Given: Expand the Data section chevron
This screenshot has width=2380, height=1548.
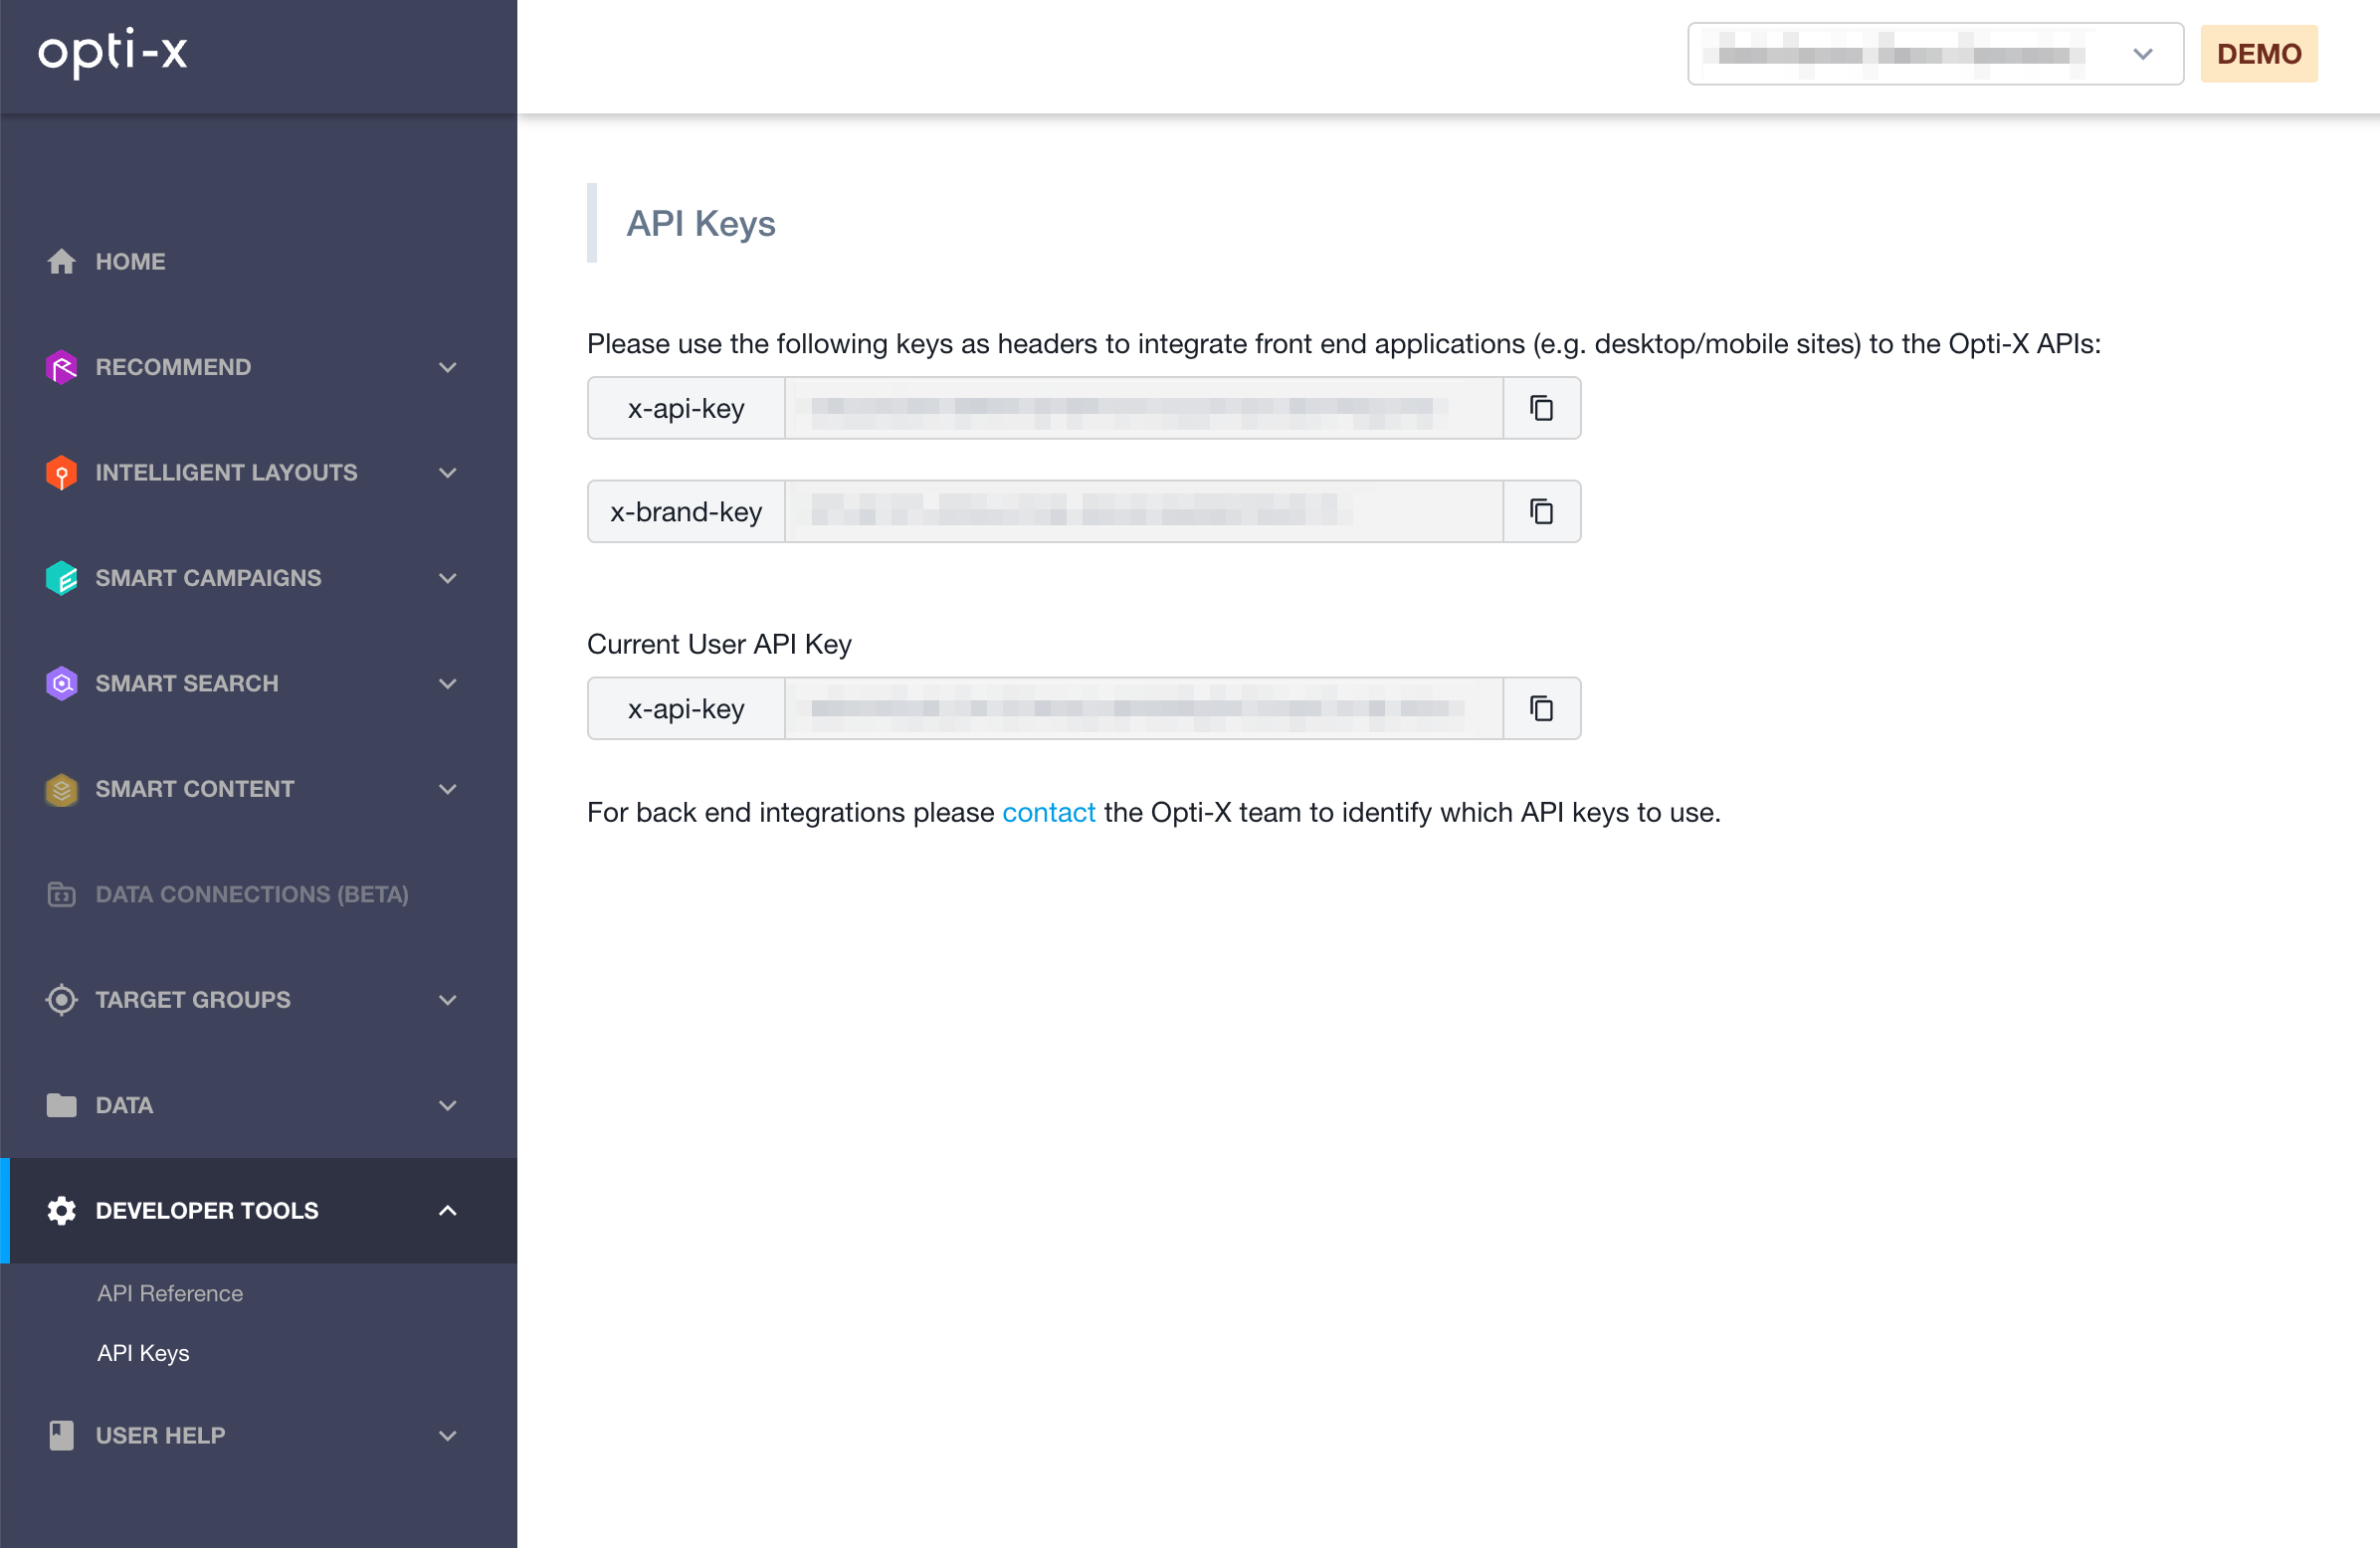Looking at the screenshot, I should coord(448,1105).
